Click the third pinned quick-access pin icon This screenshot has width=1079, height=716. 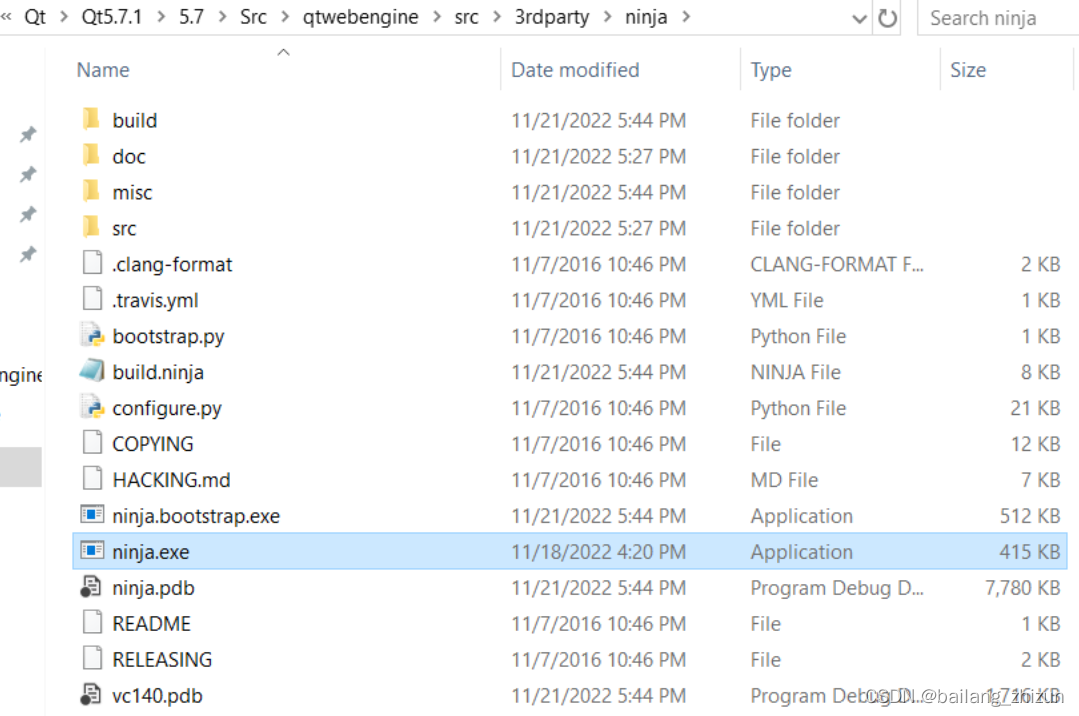28,214
